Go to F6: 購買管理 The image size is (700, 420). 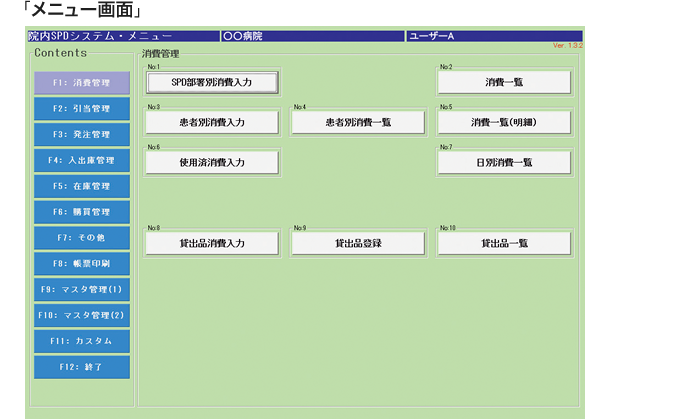coord(82,212)
